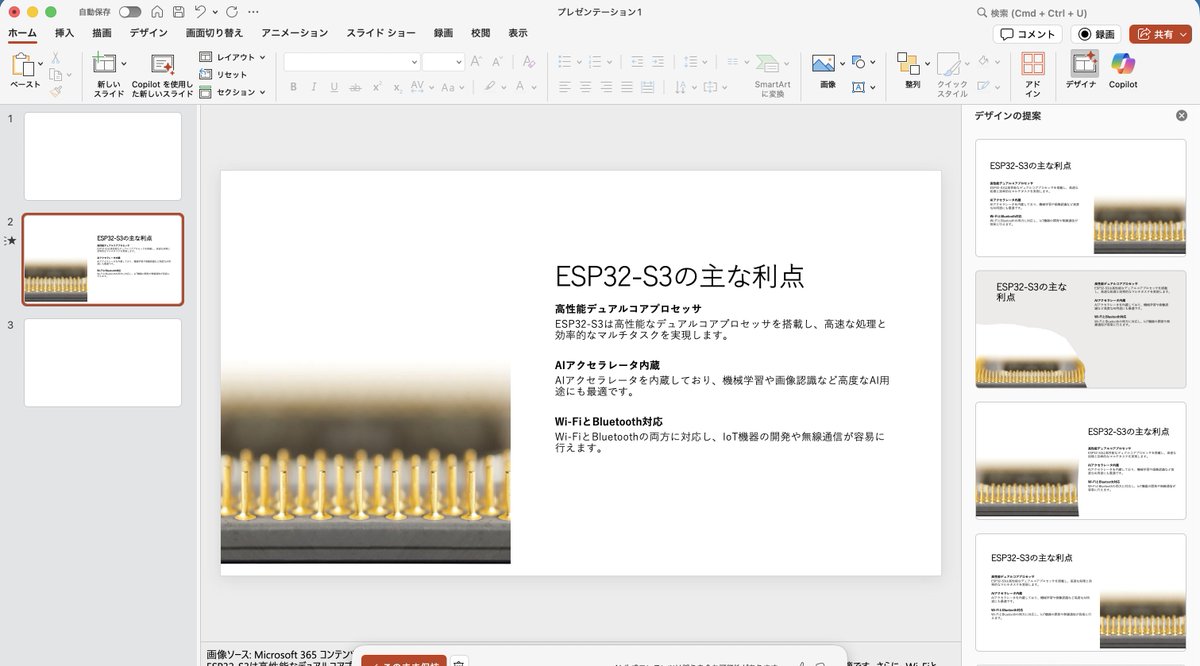Switch to the Draw (描画) tab
Viewport: 1200px width, 666px height.
pyautogui.click(x=102, y=33)
